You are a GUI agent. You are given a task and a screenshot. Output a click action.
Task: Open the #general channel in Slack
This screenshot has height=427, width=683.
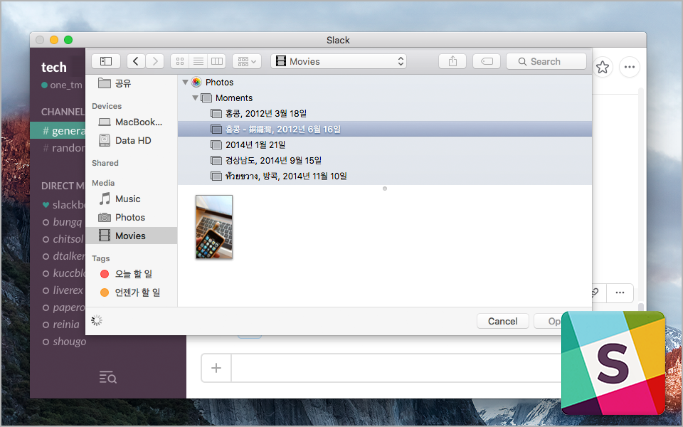point(57,131)
